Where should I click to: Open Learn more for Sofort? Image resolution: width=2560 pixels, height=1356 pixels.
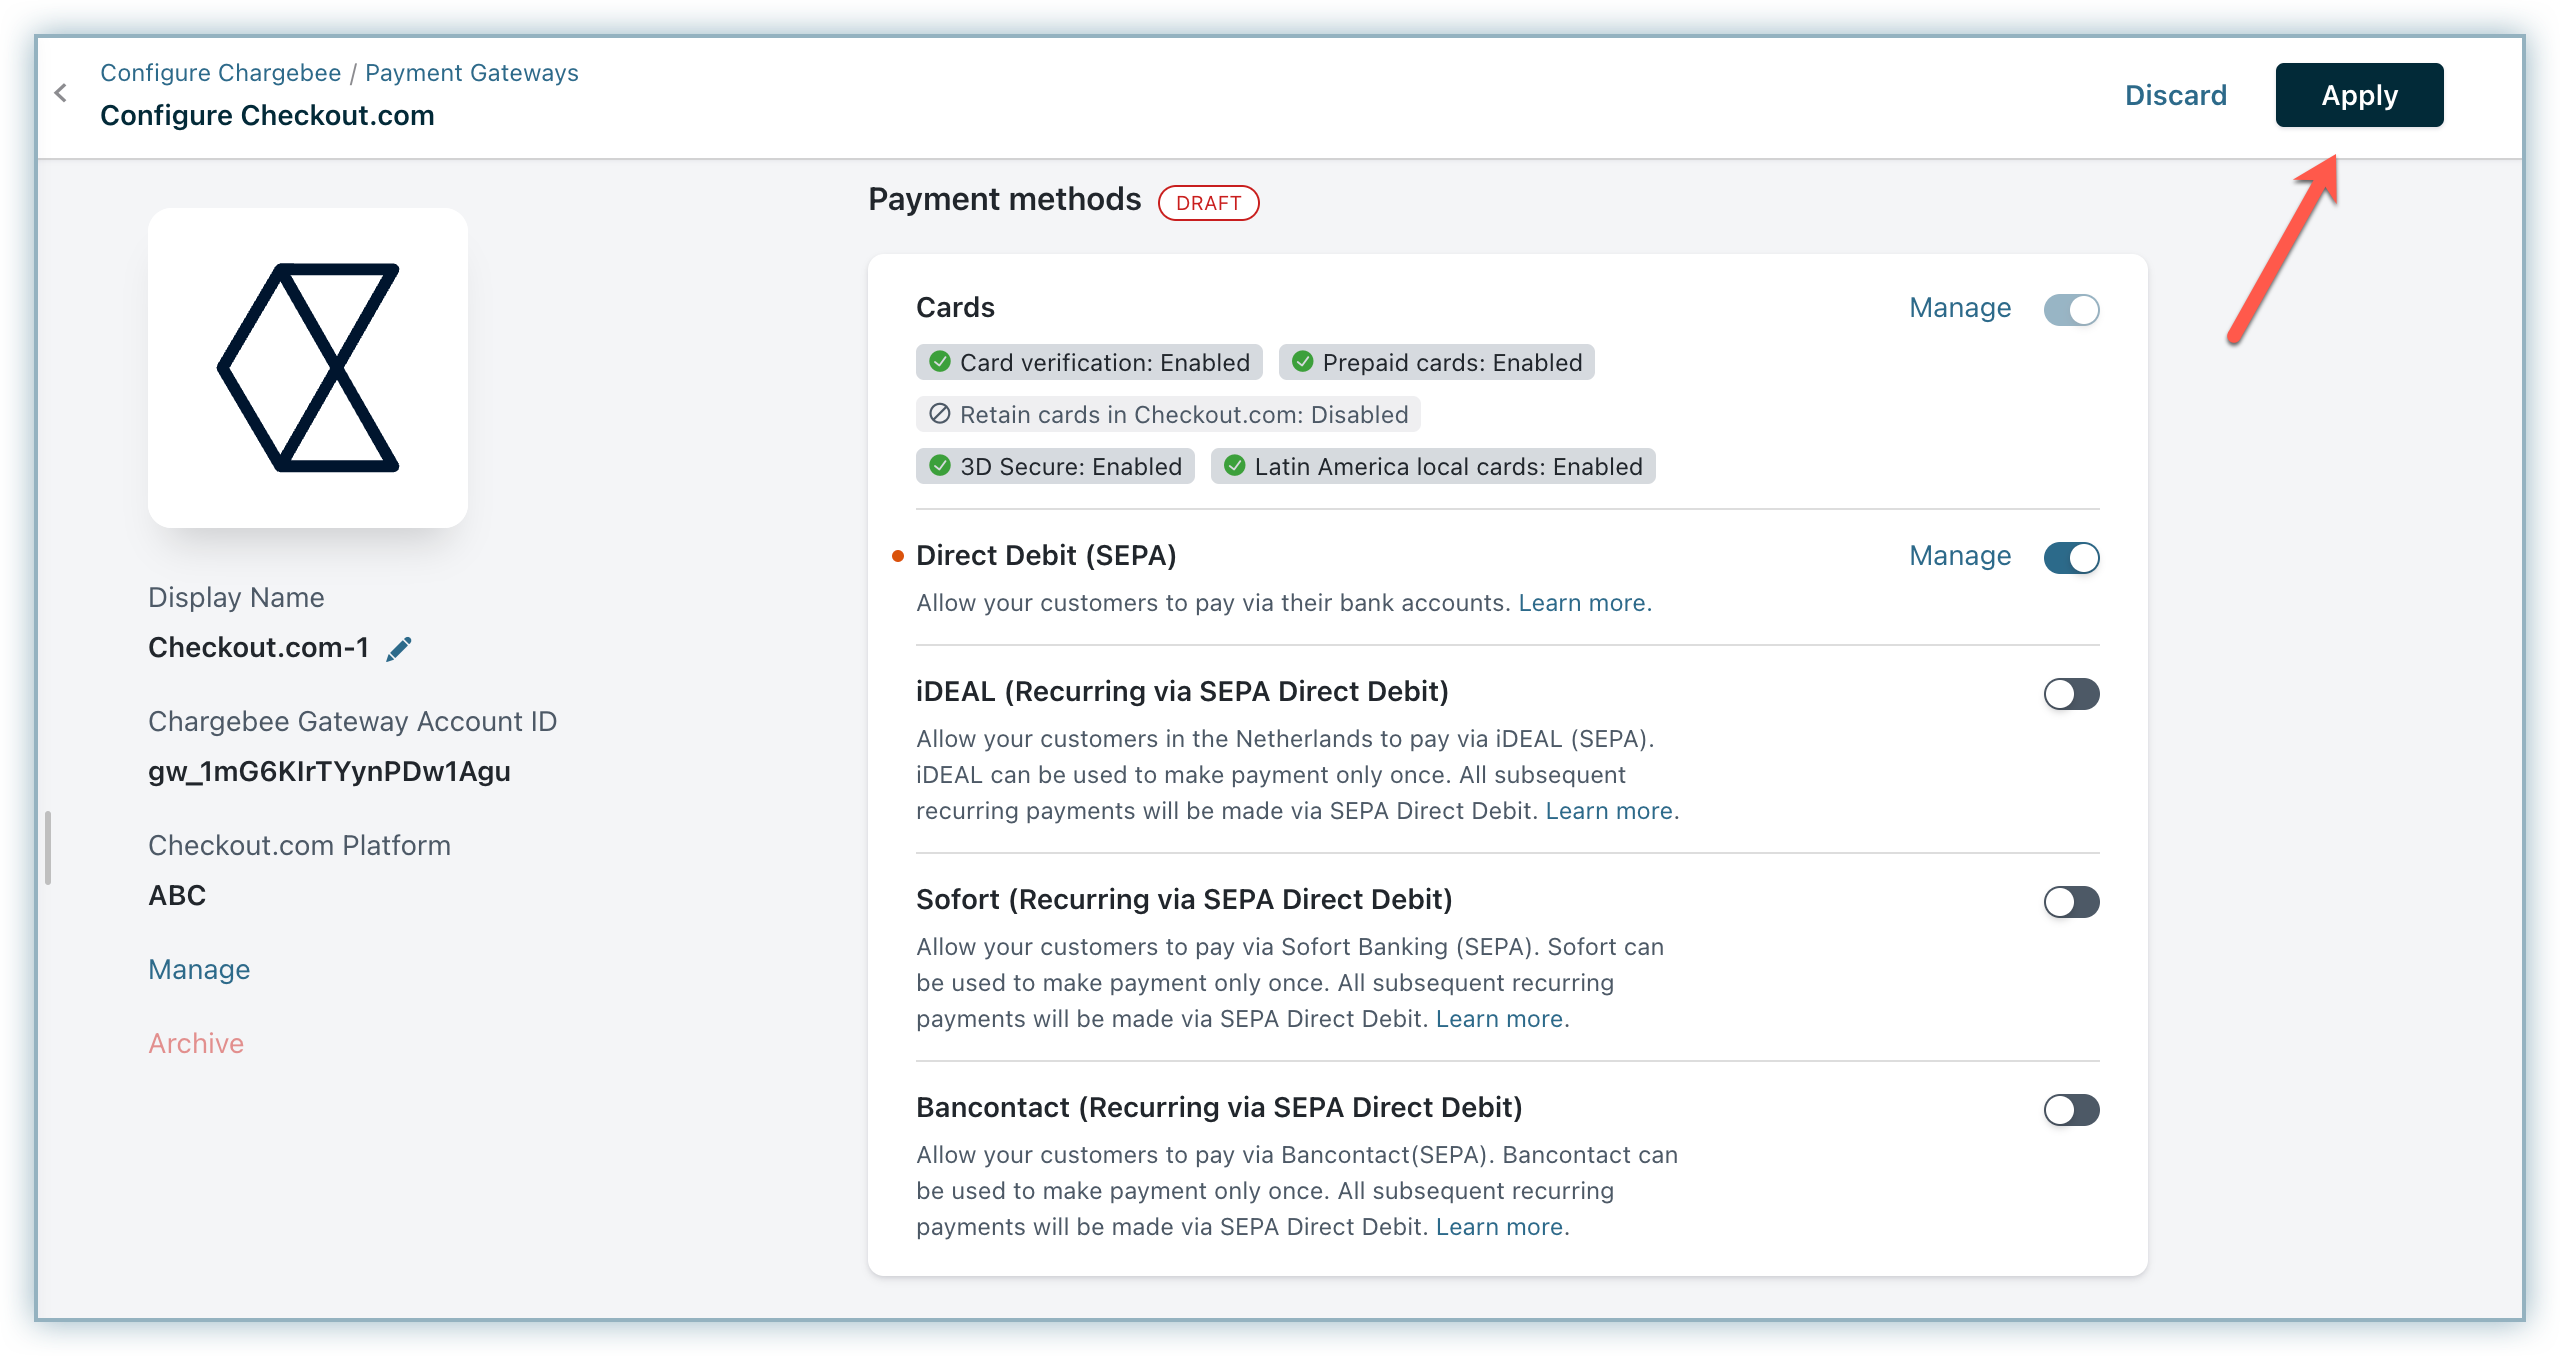(1502, 1019)
